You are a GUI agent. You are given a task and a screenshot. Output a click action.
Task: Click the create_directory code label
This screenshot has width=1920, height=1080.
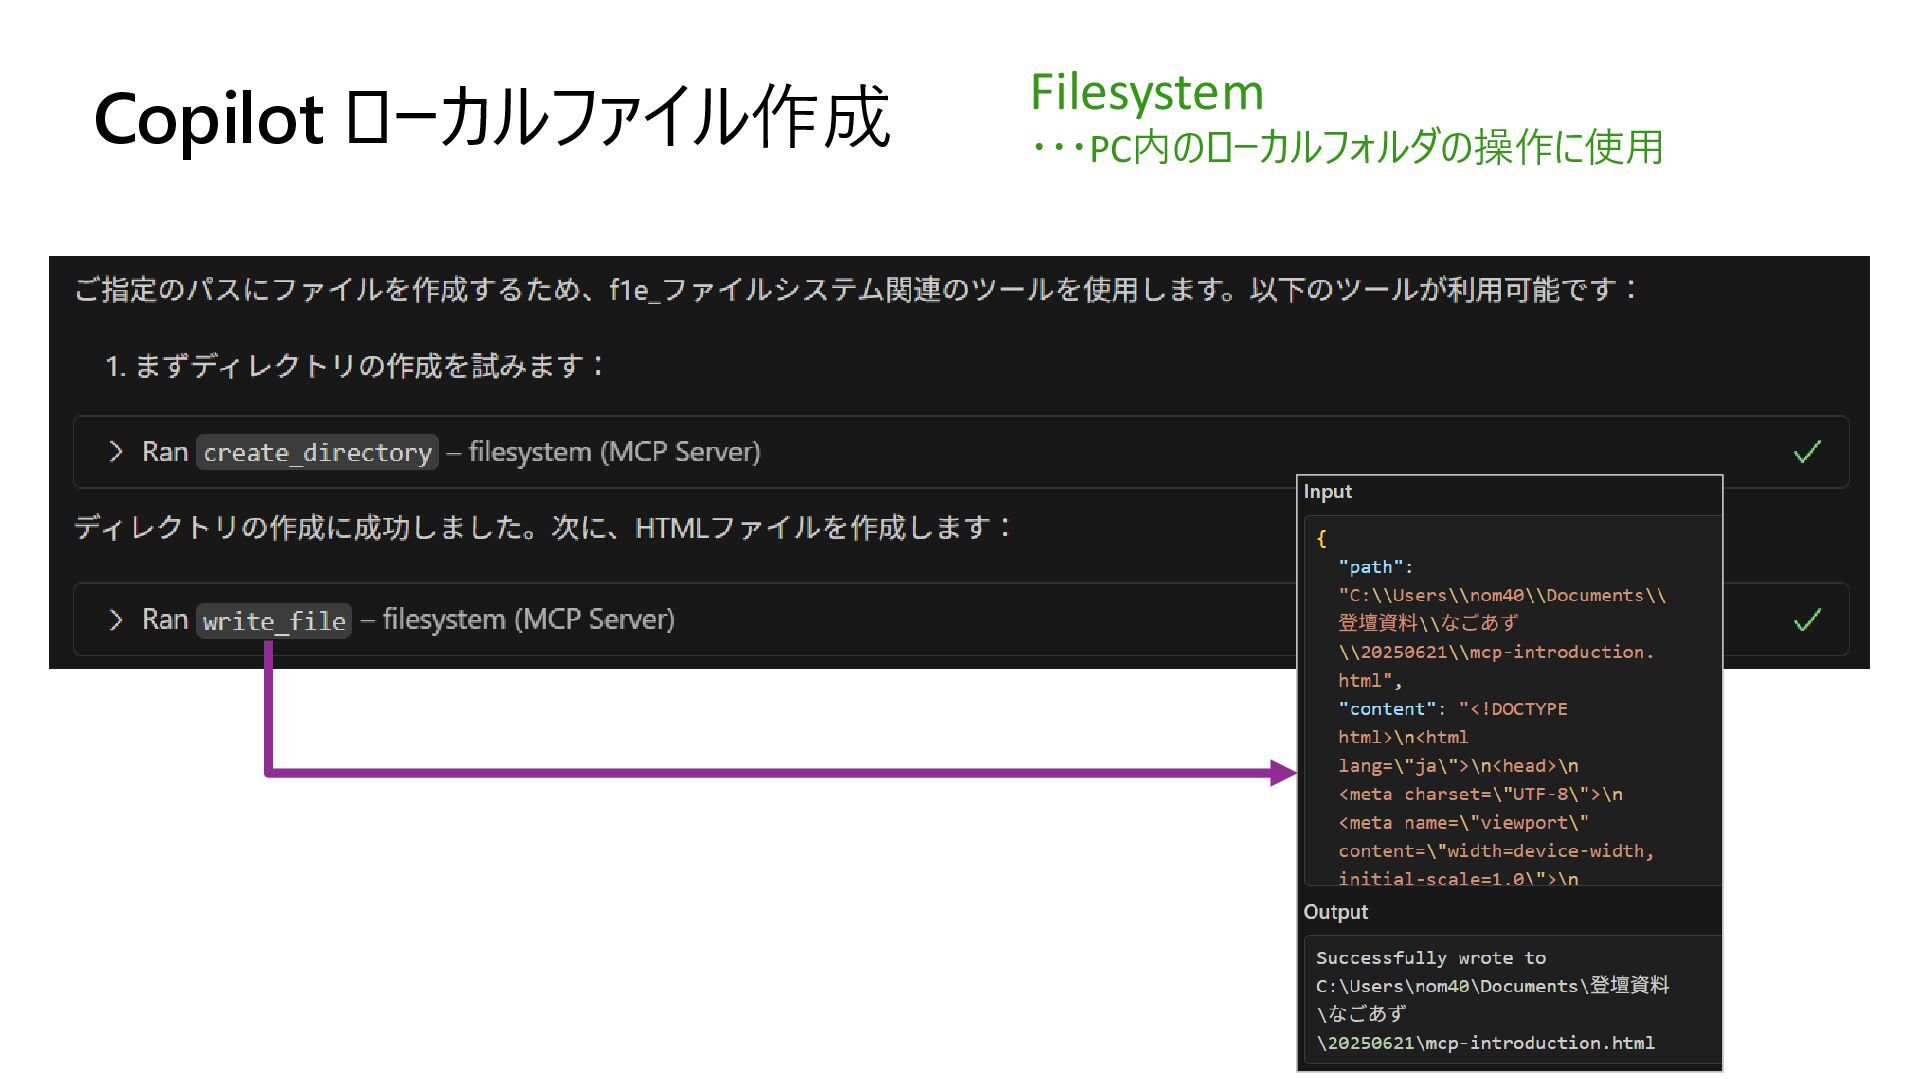click(x=317, y=452)
